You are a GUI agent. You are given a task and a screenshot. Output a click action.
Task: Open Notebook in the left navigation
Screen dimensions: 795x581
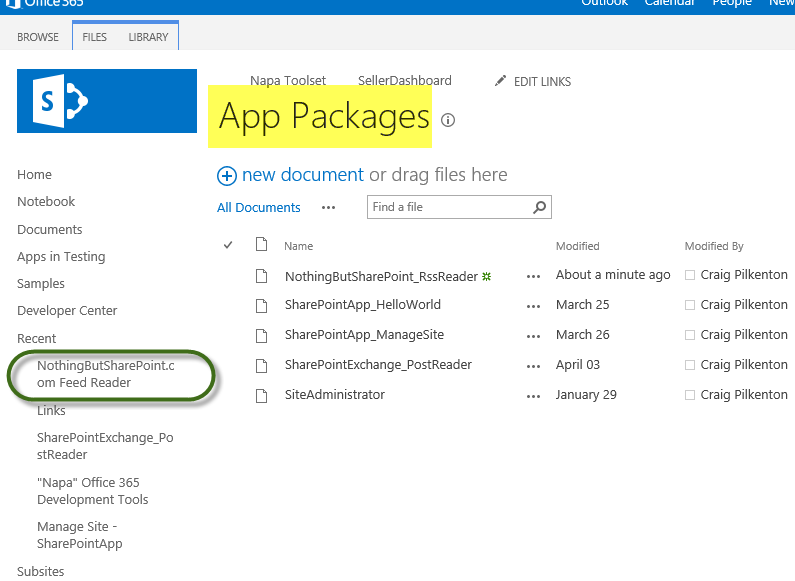(x=46, y=202)
